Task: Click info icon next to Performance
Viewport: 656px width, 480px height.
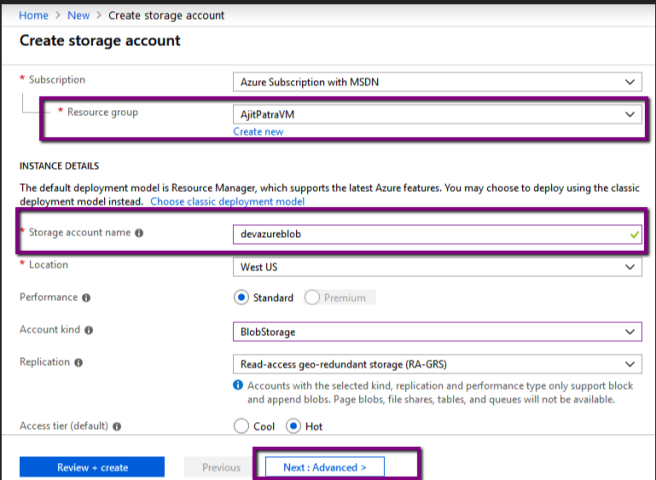Action: 87,297
